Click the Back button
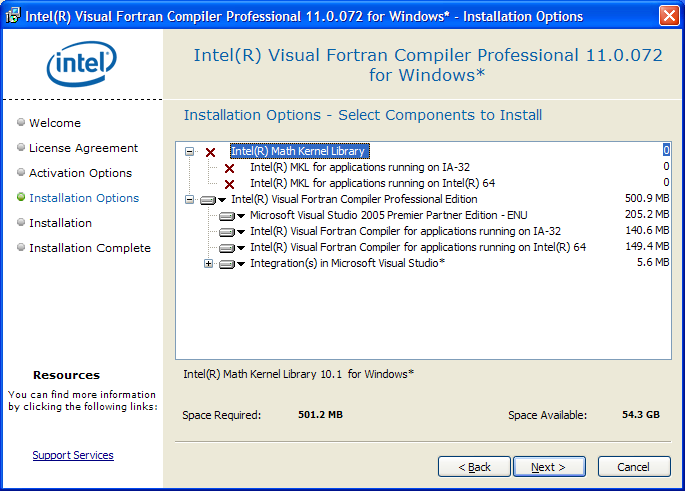Screen dimensions: 685x491 point(474,467)
